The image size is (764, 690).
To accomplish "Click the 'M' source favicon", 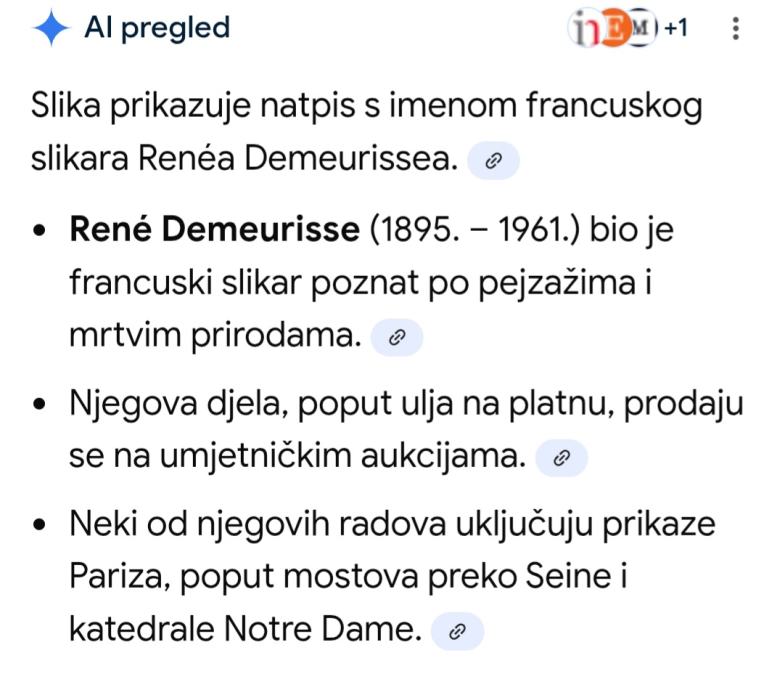I will [639, 28].
